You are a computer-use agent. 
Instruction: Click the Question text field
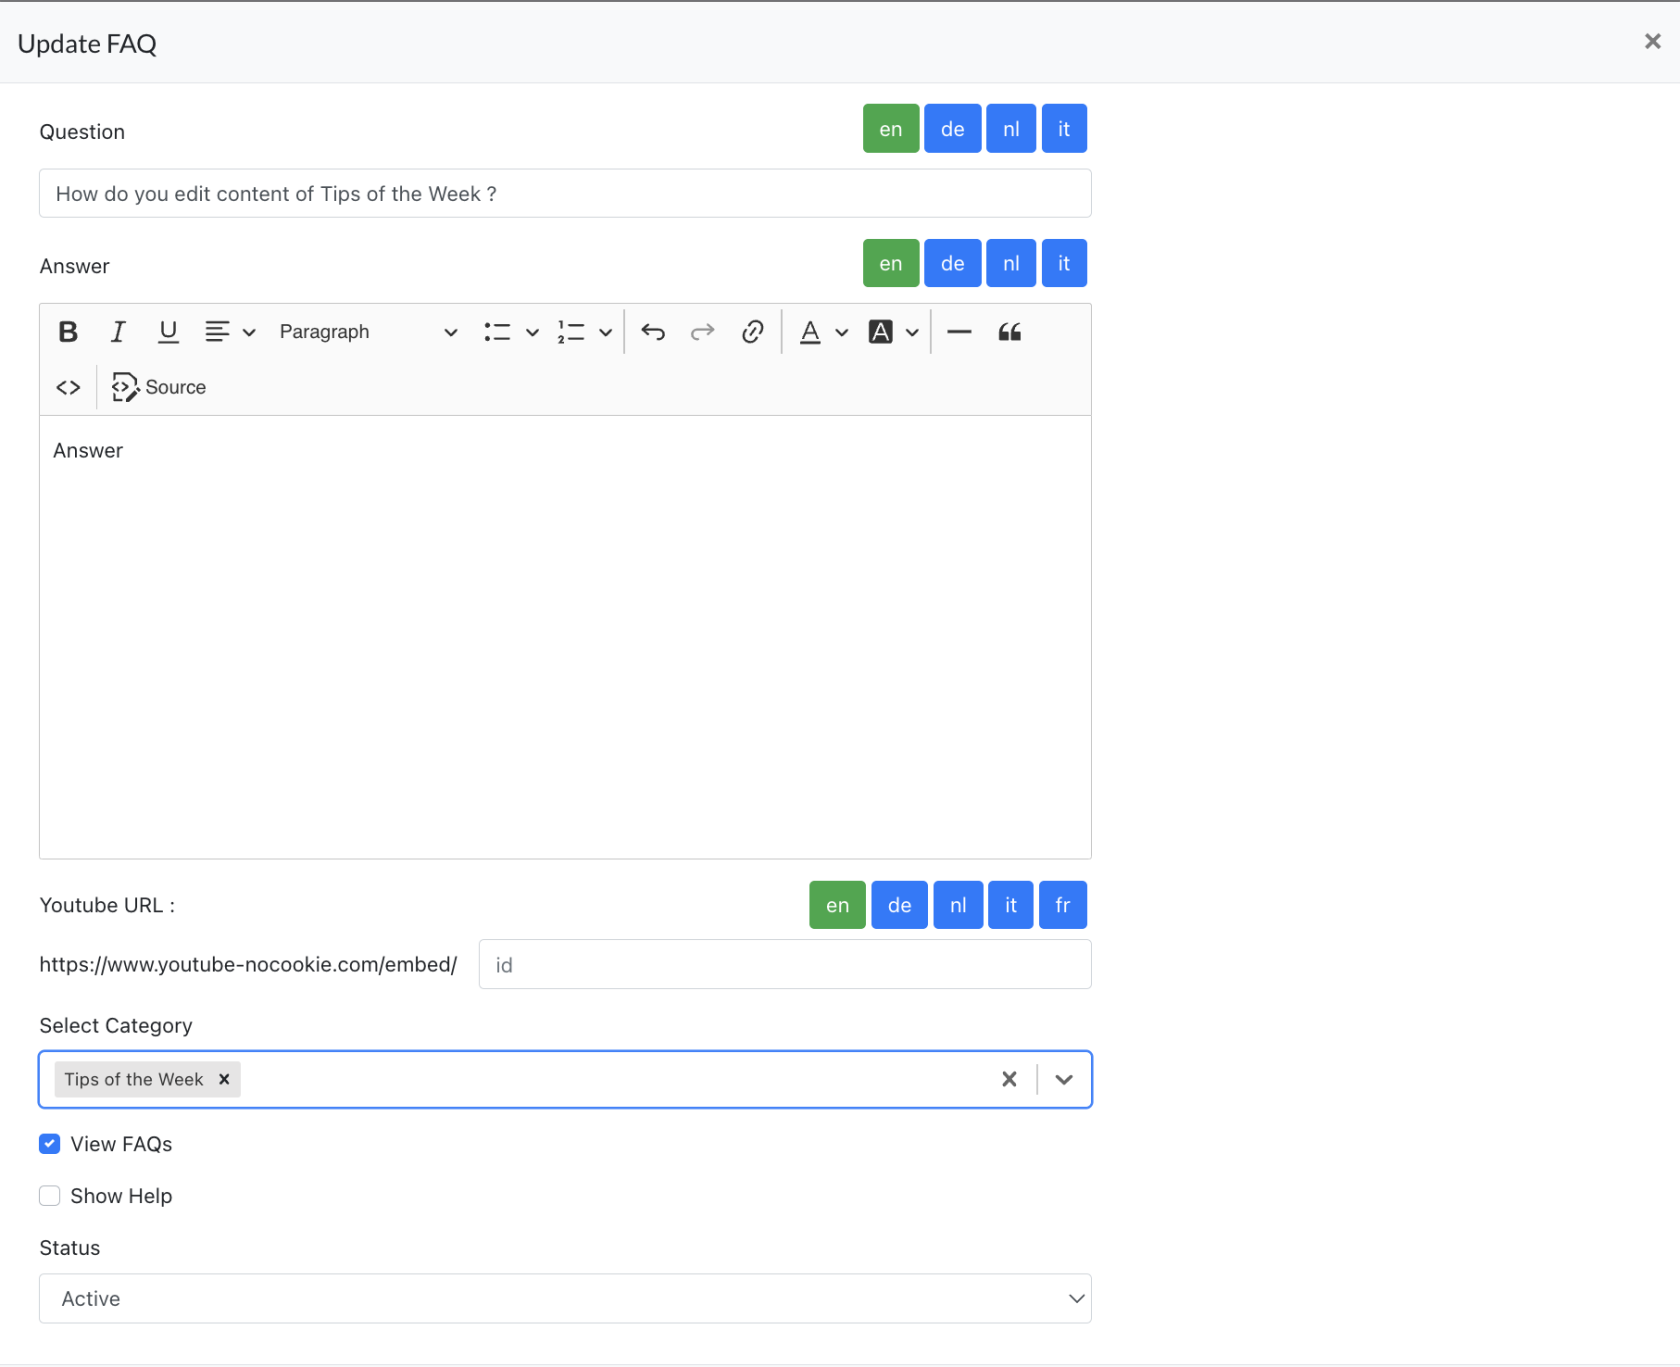(565, 193)
